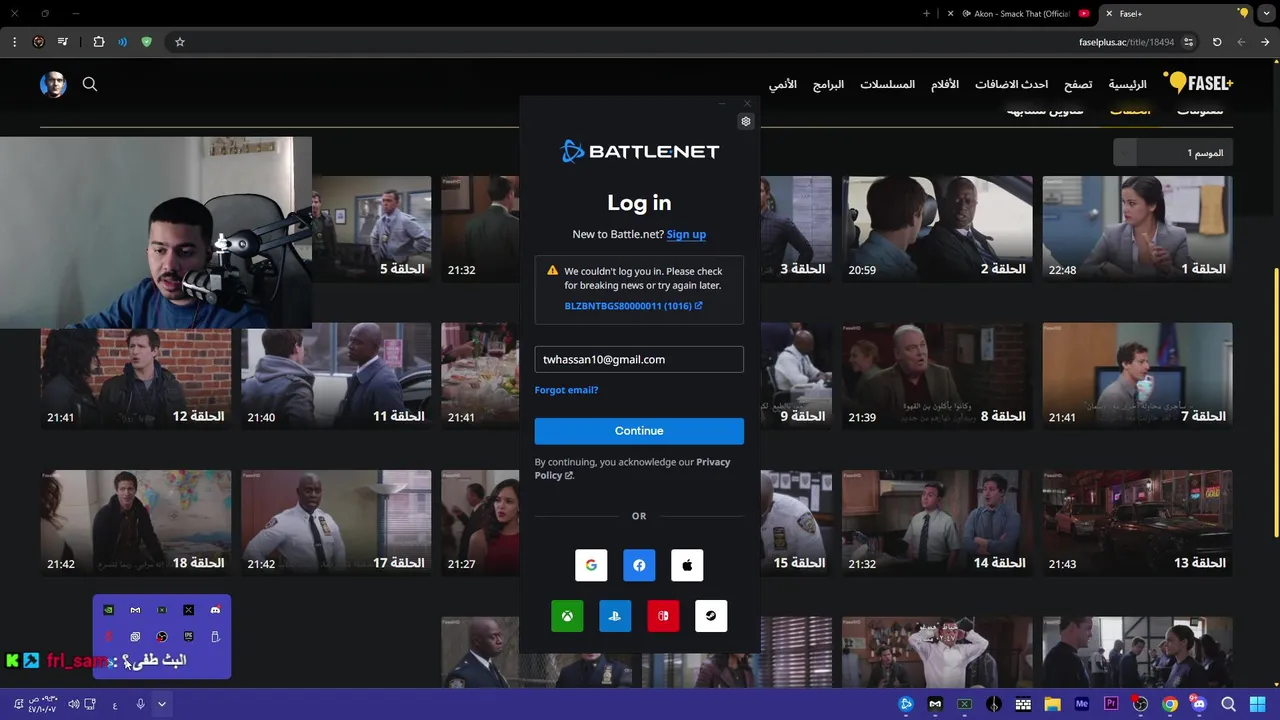This screenshot has height=720, width=1280.
Task: Bookmark page with star icon
Action: [180, 42]
